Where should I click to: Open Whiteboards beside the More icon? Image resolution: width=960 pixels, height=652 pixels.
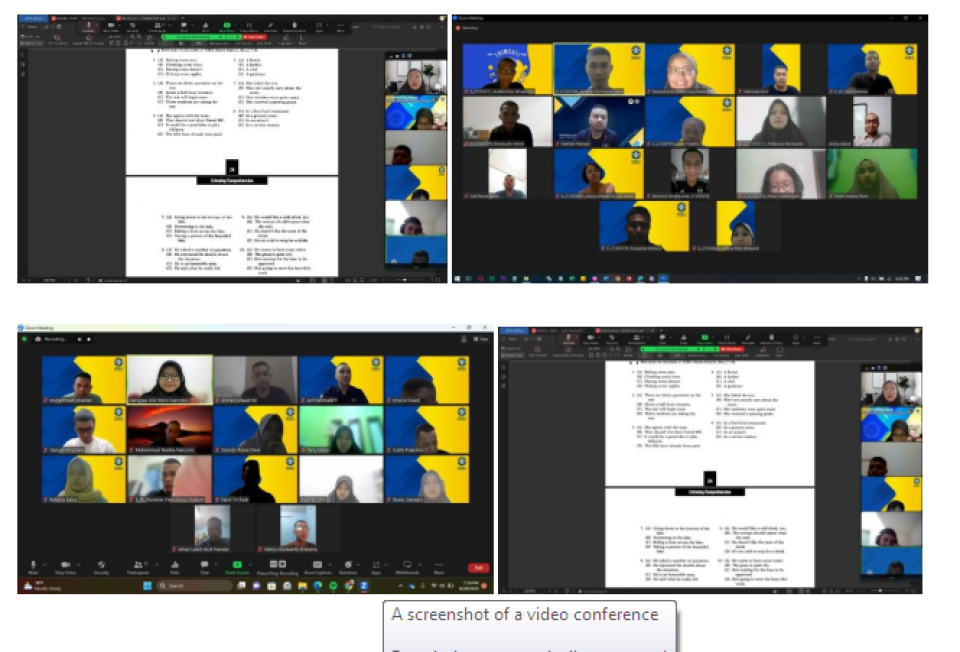coord(407,567)
